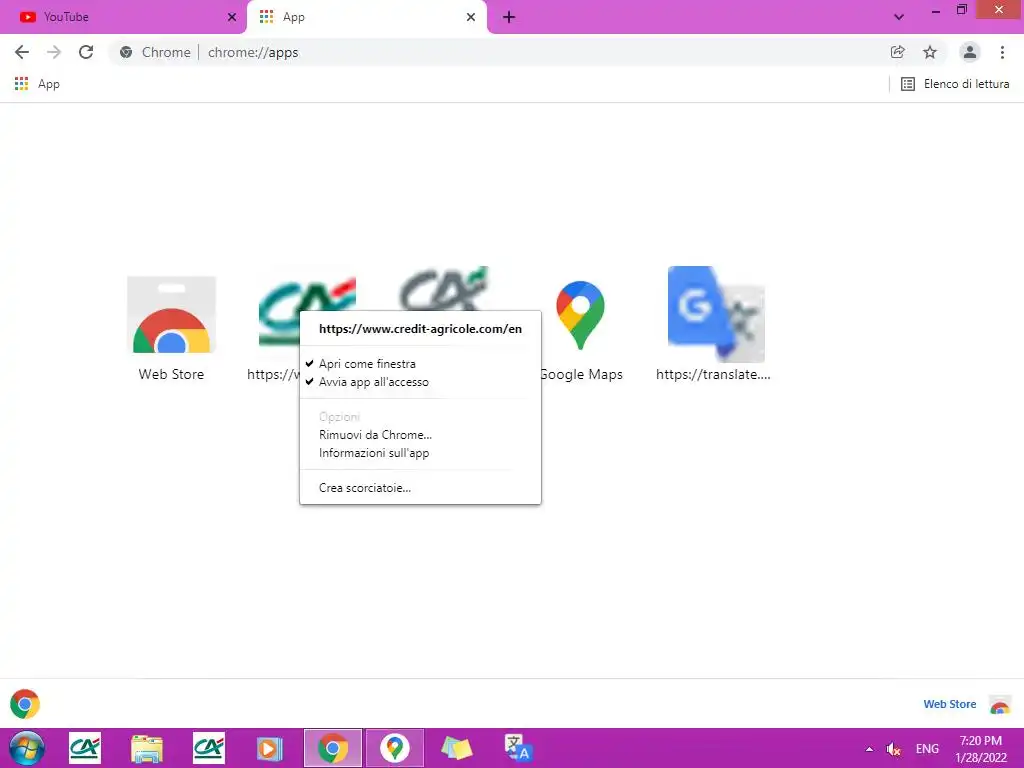This screenshot has height=768, width=1024.
Task: Change ENG input language in tray
Action: (927, 749)
